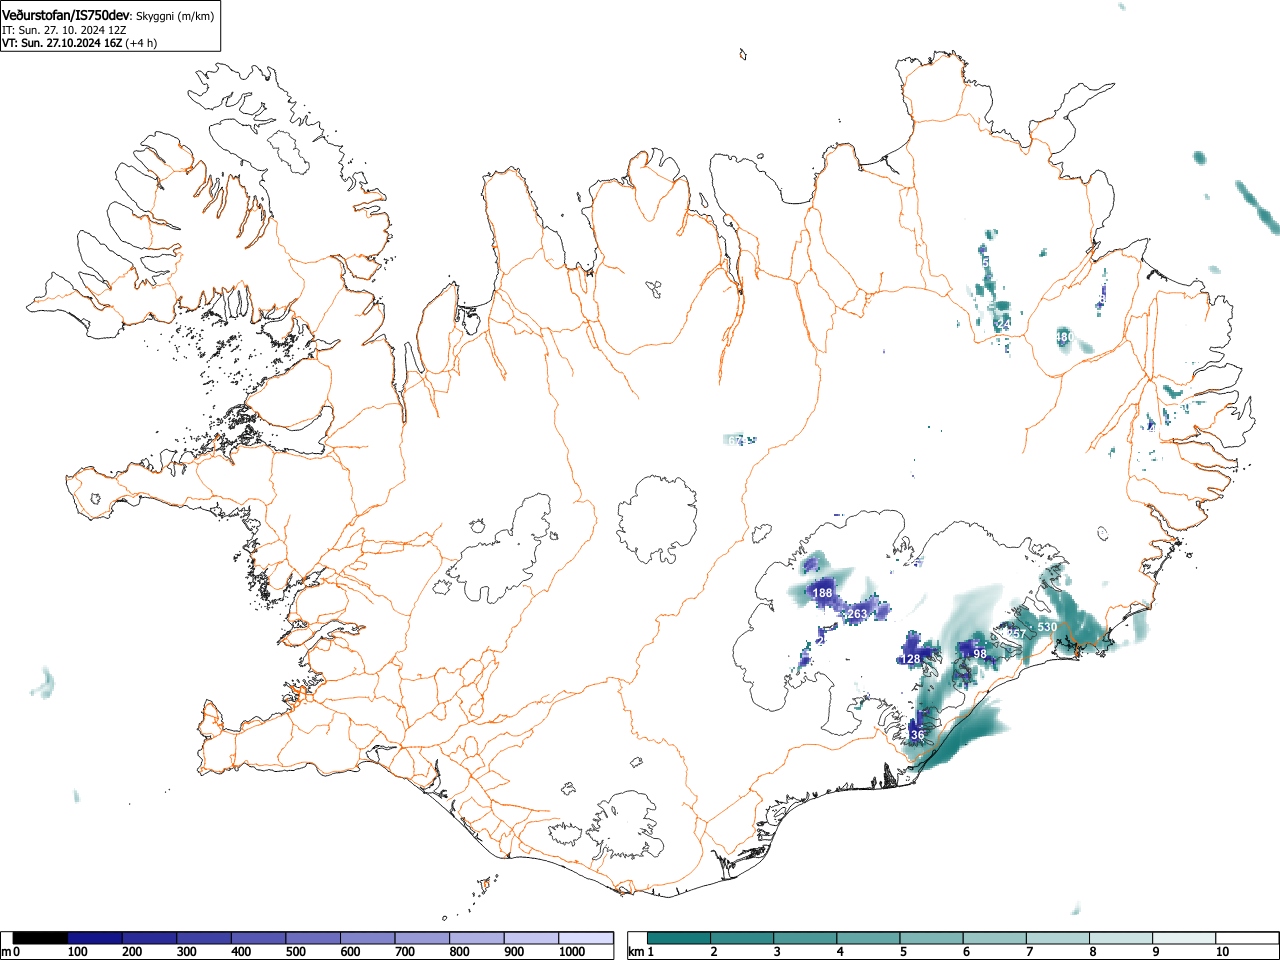Click the 'm' unit label of the meter legend
Image resolution: width=1280 pixels, height=960 pixels.
6,952
